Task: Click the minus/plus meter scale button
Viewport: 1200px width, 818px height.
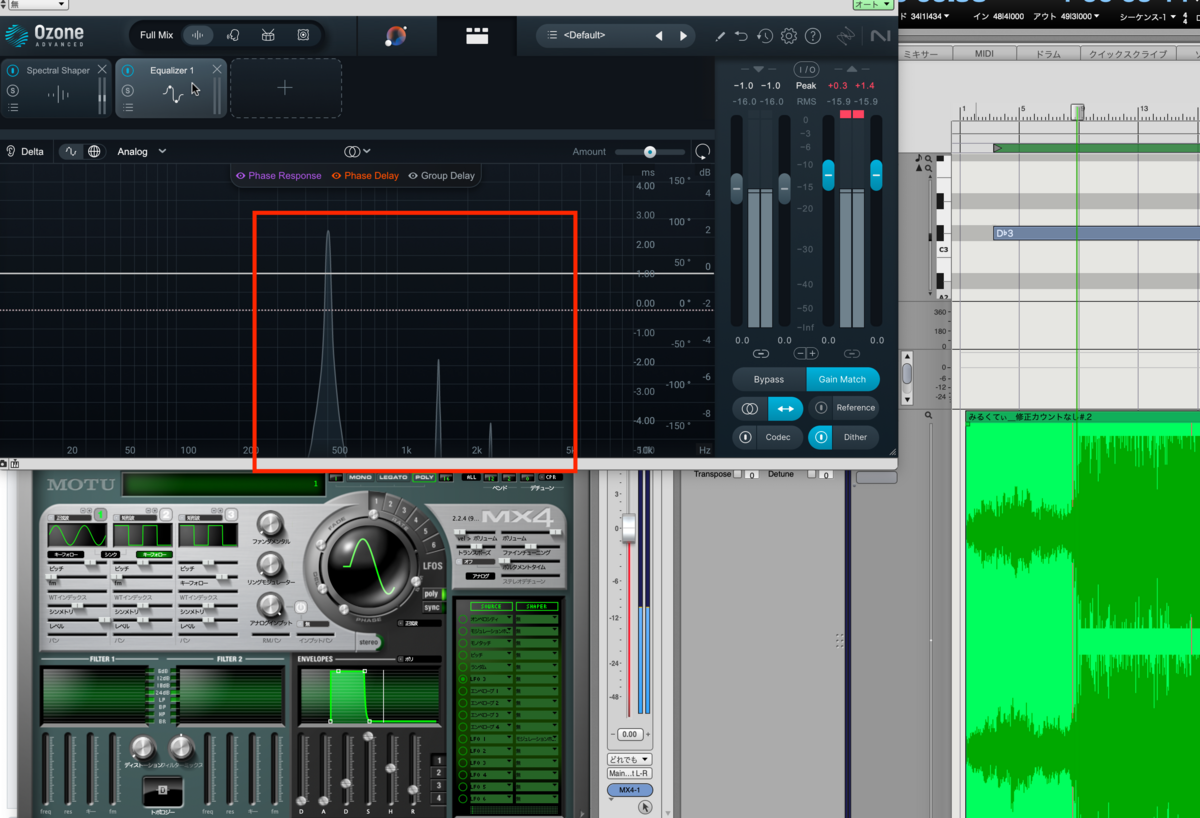Action: point(806,354)
